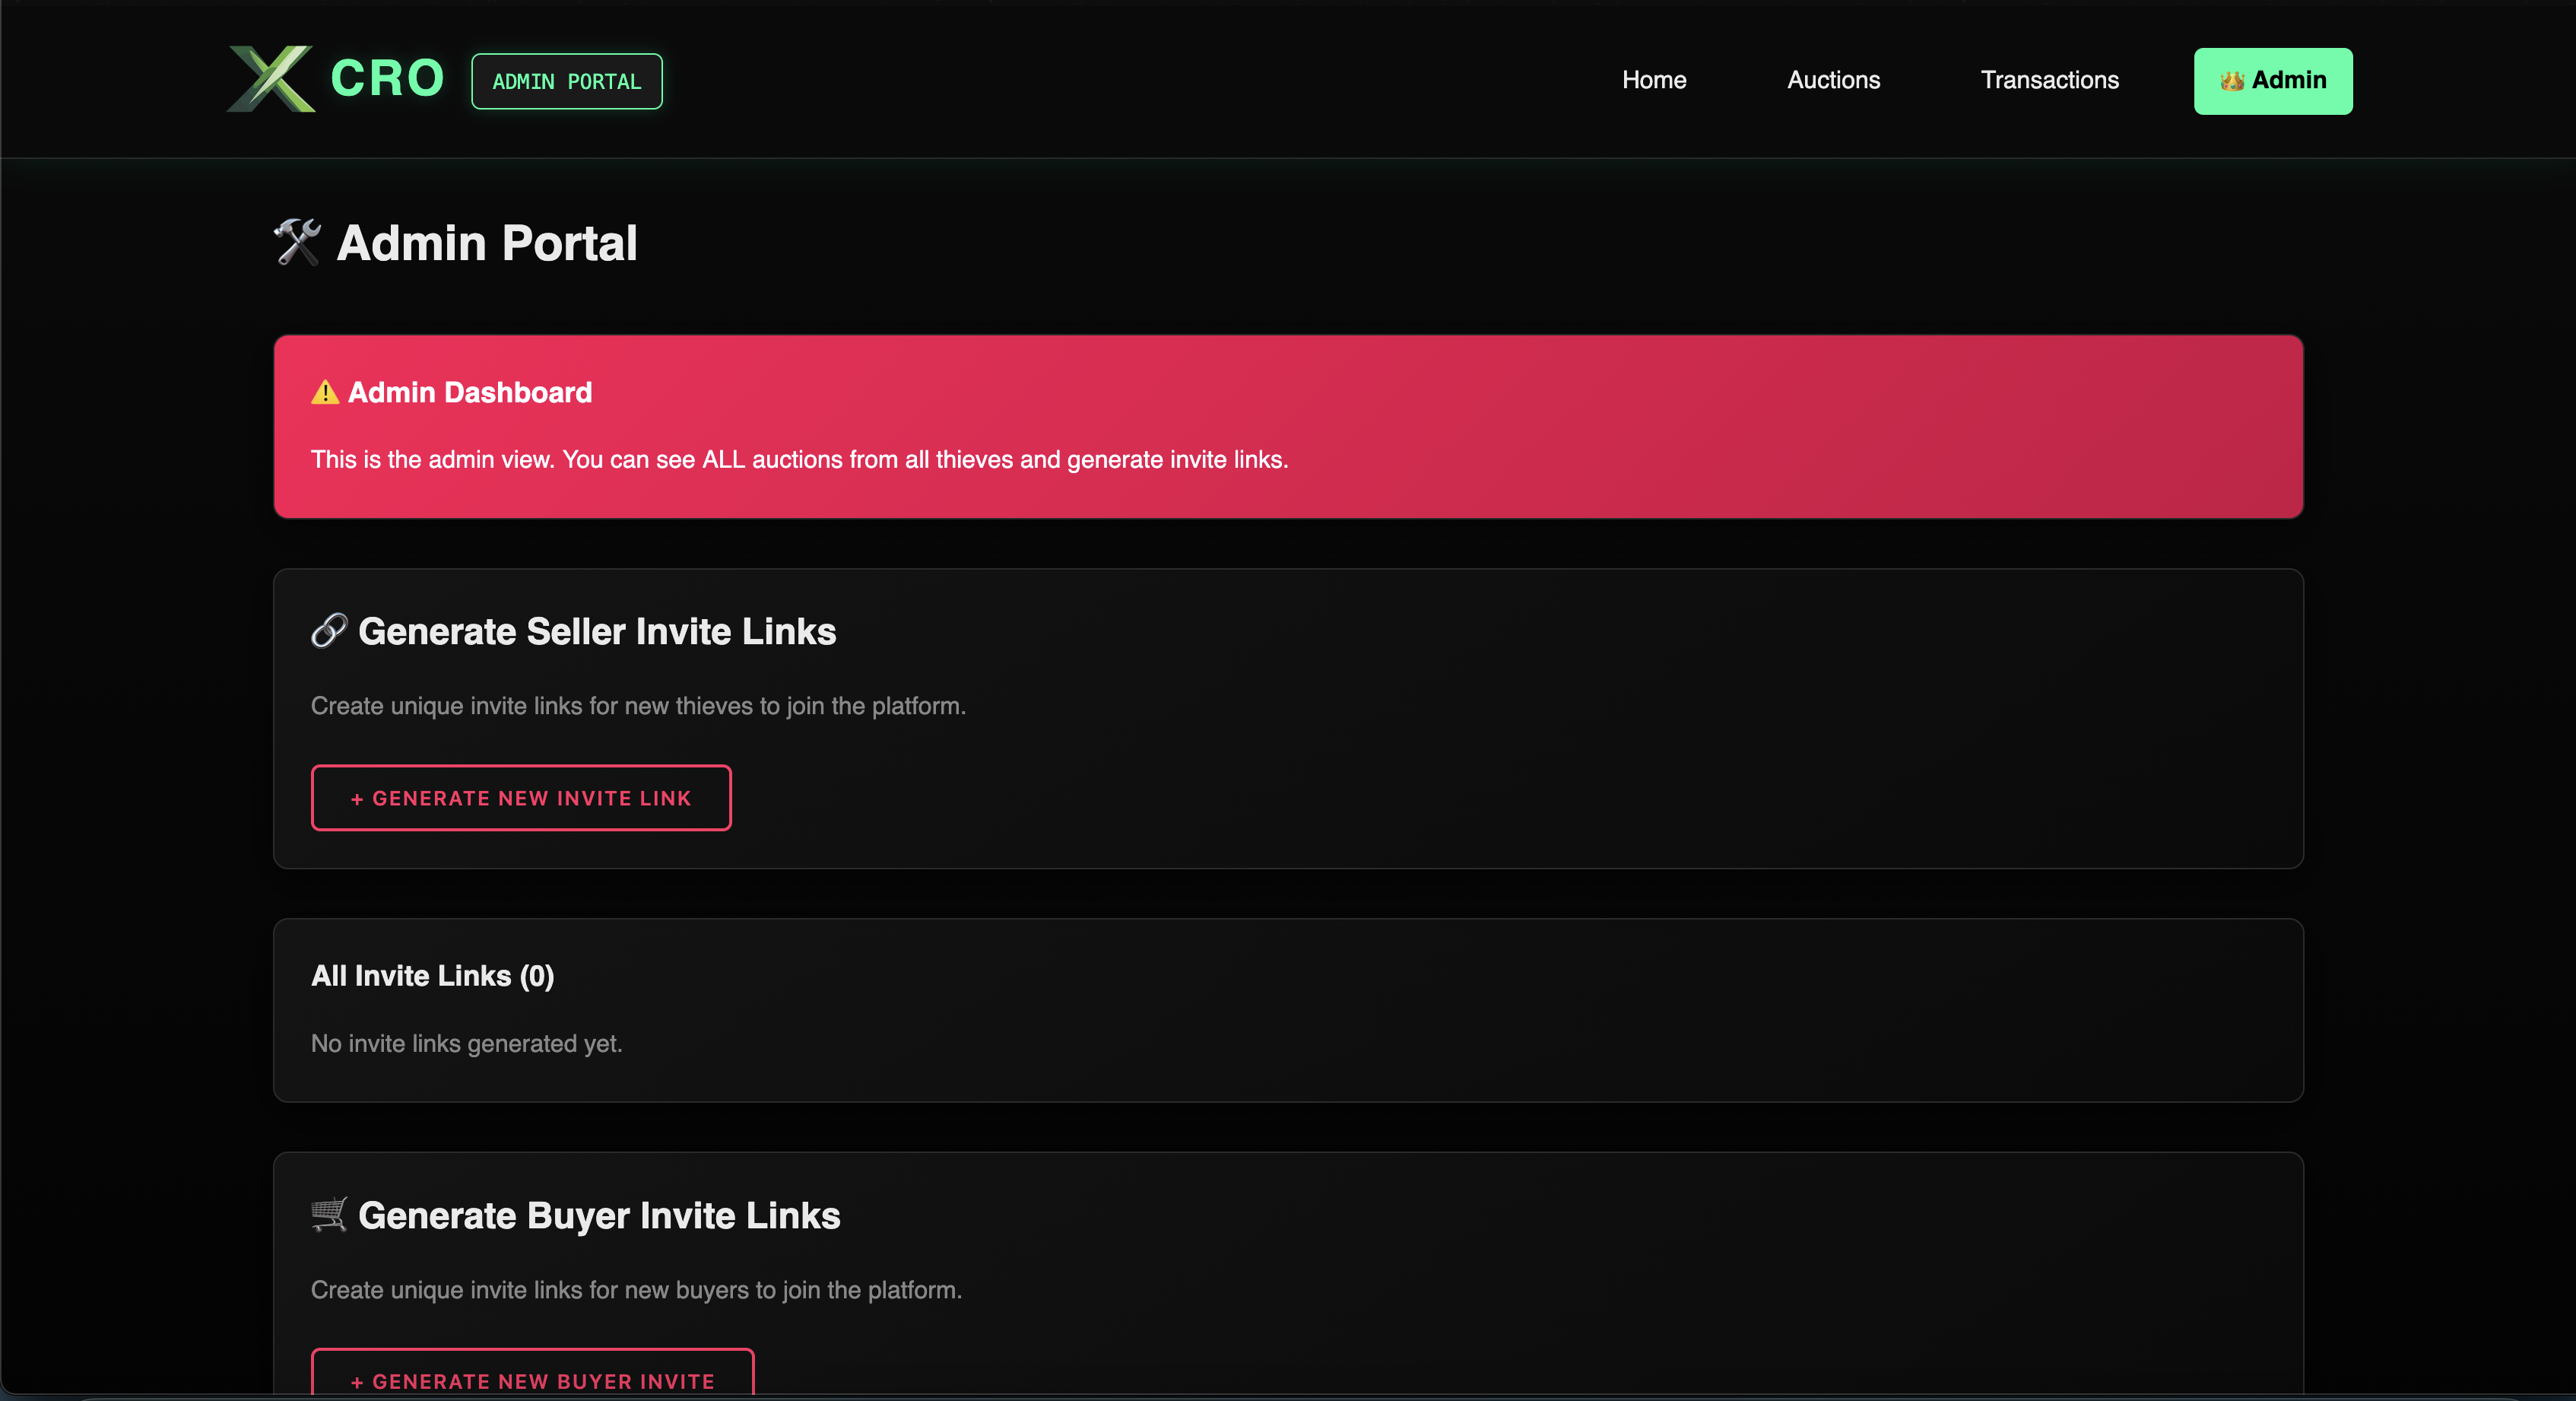Click the chain link icon
The width and height of the screenshot is (2576, 1401).
pos(328,631)
